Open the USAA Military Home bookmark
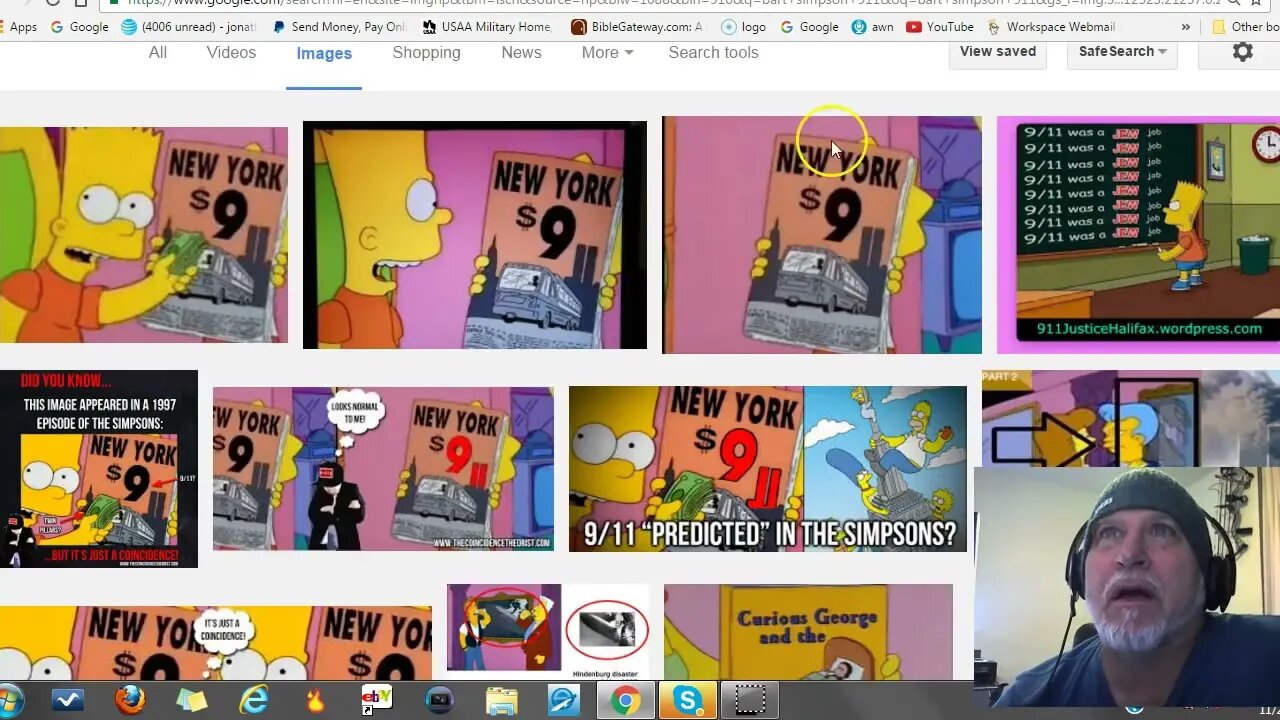This screenshot has width=1280, height=720. click(487, 27)
